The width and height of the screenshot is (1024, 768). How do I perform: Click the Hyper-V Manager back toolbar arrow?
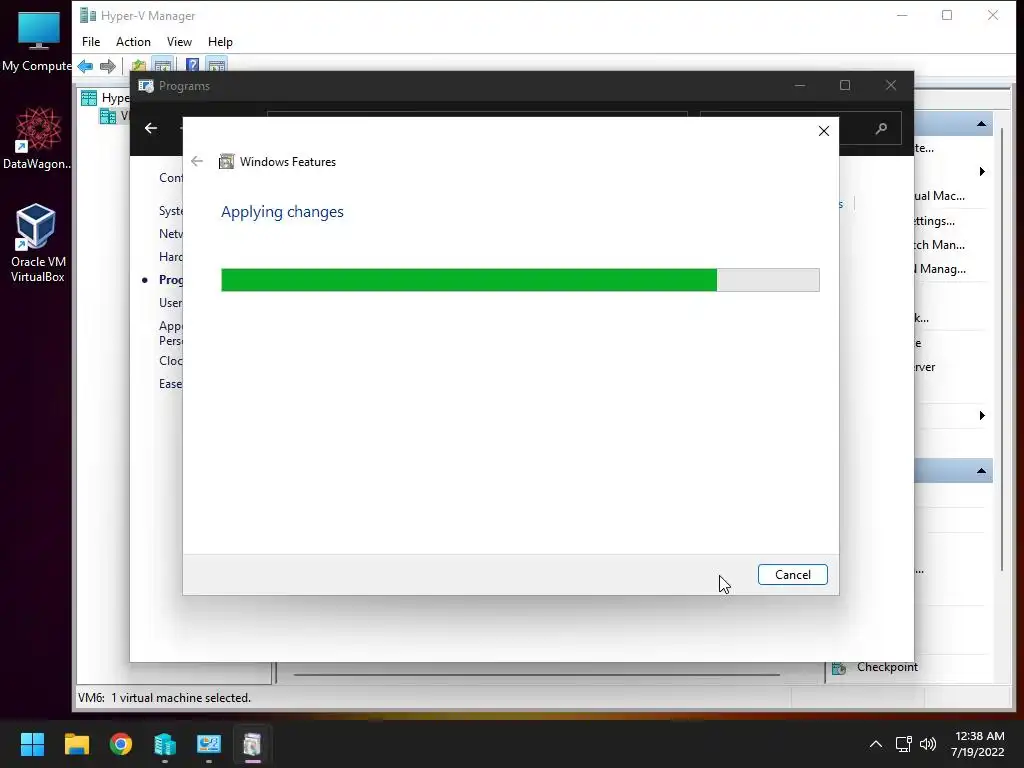pos(86,66)
